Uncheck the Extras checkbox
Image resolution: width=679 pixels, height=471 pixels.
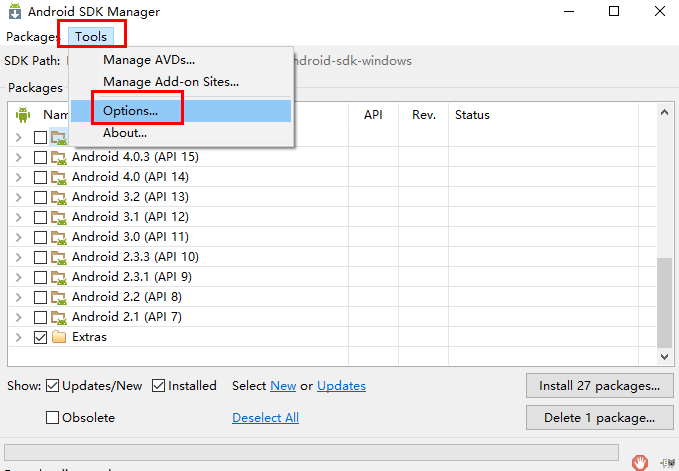click(40, 337)
